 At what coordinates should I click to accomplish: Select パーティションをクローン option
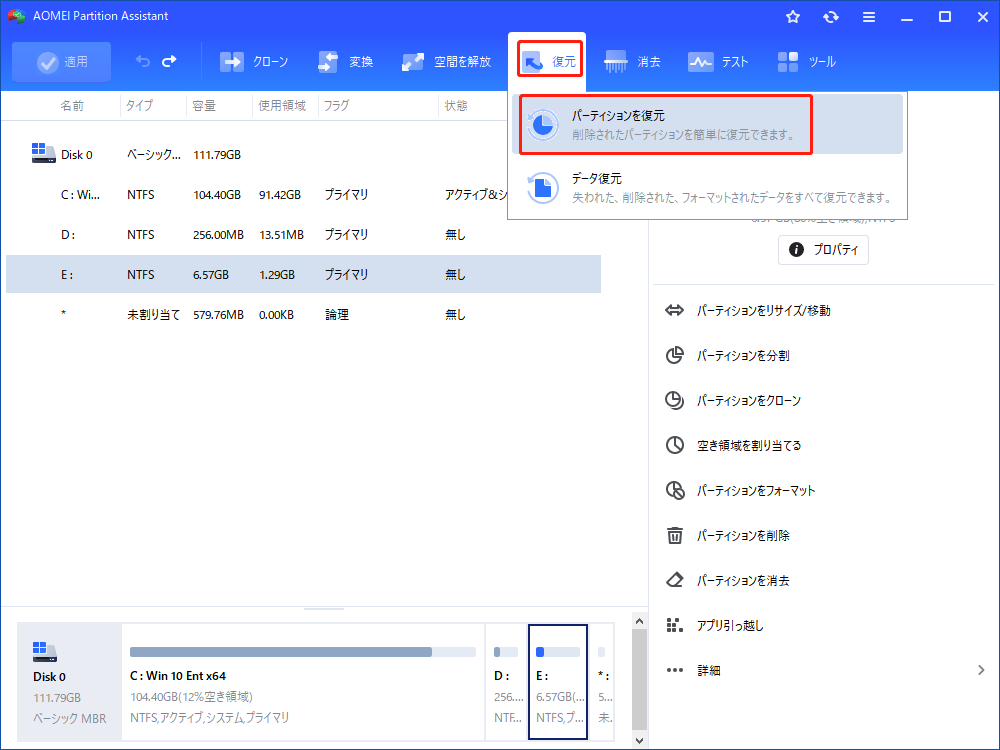click(x=749, y=401)
